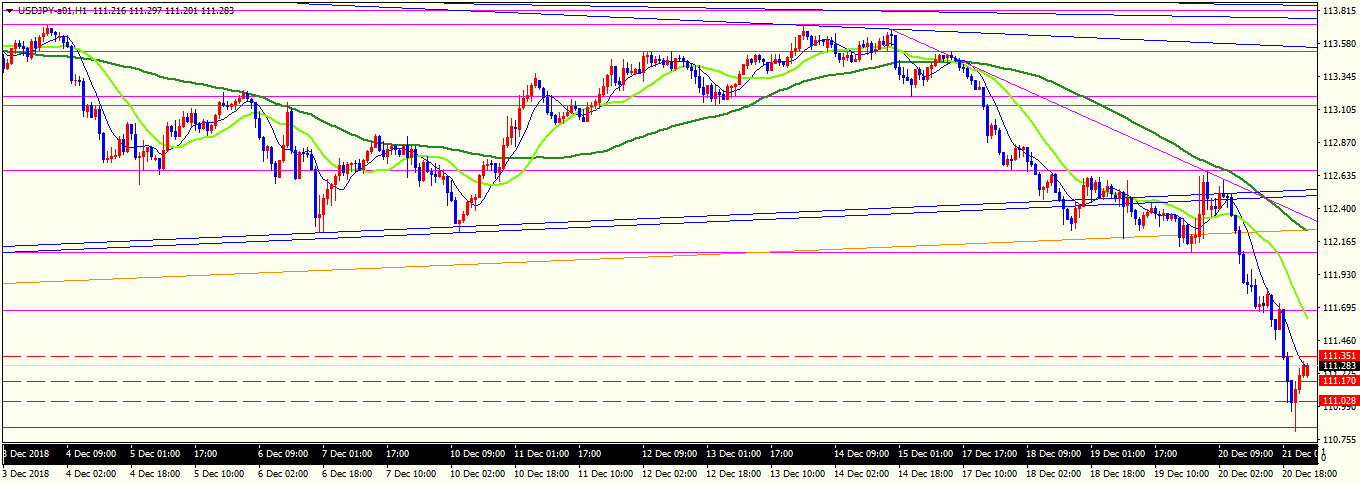Click the 15 Dec 01:00 time label

tap(925, 453)
